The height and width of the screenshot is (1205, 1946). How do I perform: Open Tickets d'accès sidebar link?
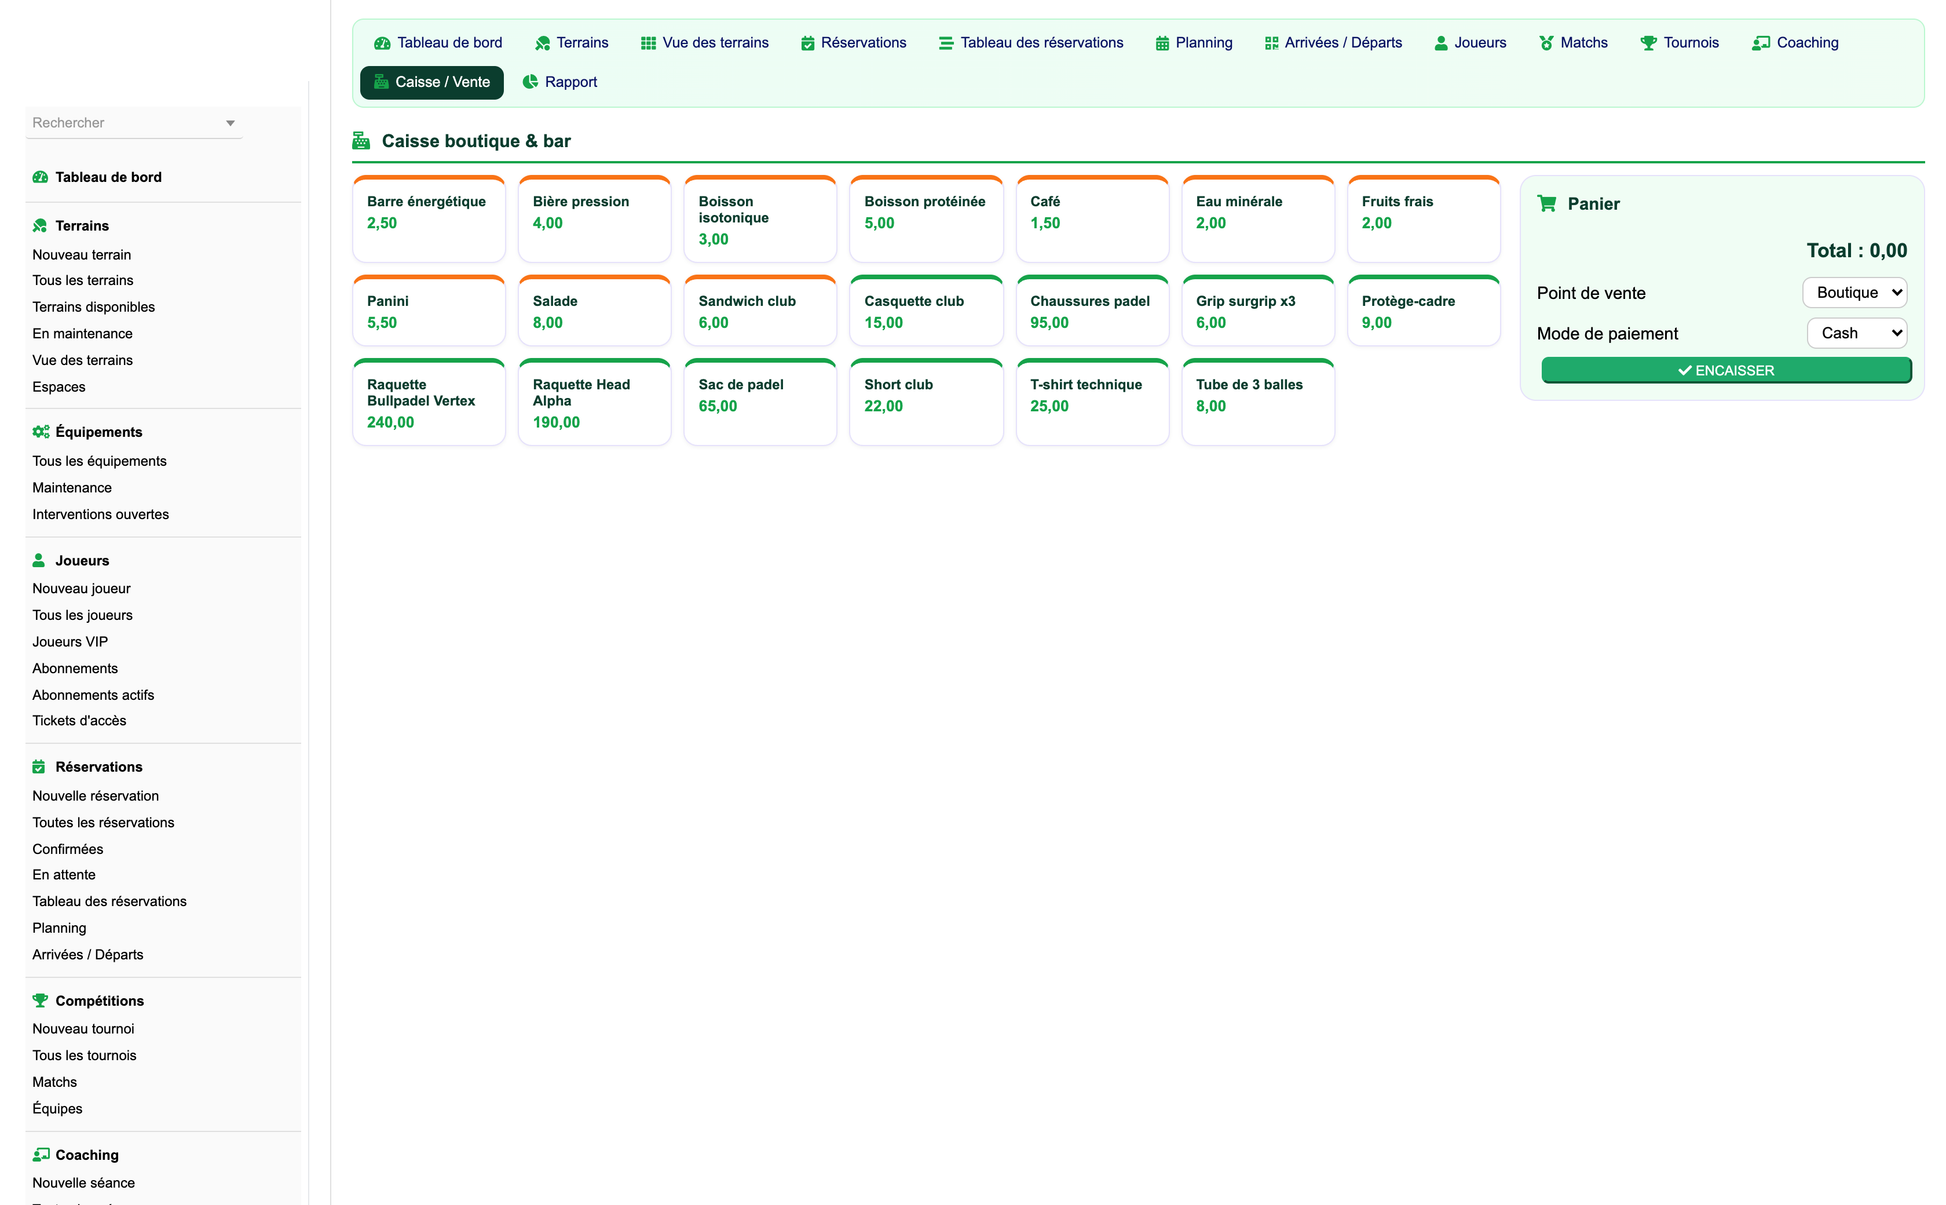point(79,721)
